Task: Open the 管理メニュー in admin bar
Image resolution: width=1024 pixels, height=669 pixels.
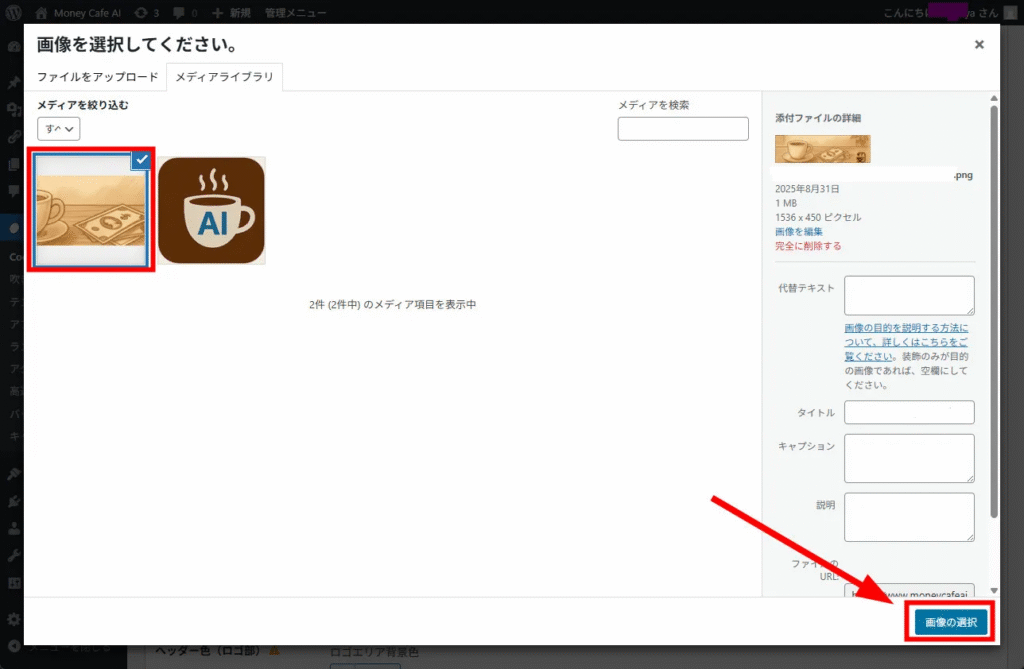Action: coord(295,12)
